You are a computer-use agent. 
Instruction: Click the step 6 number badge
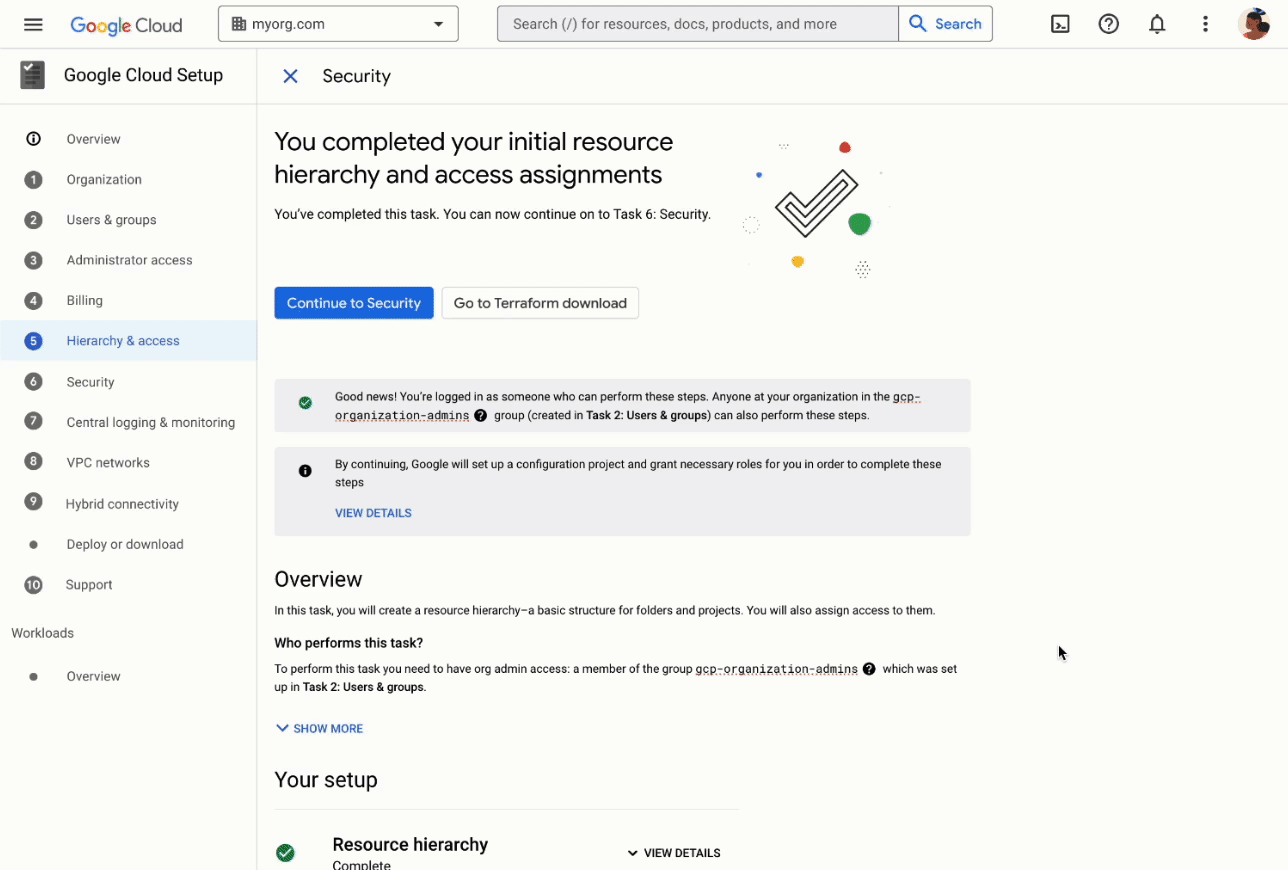click(33, 382)
